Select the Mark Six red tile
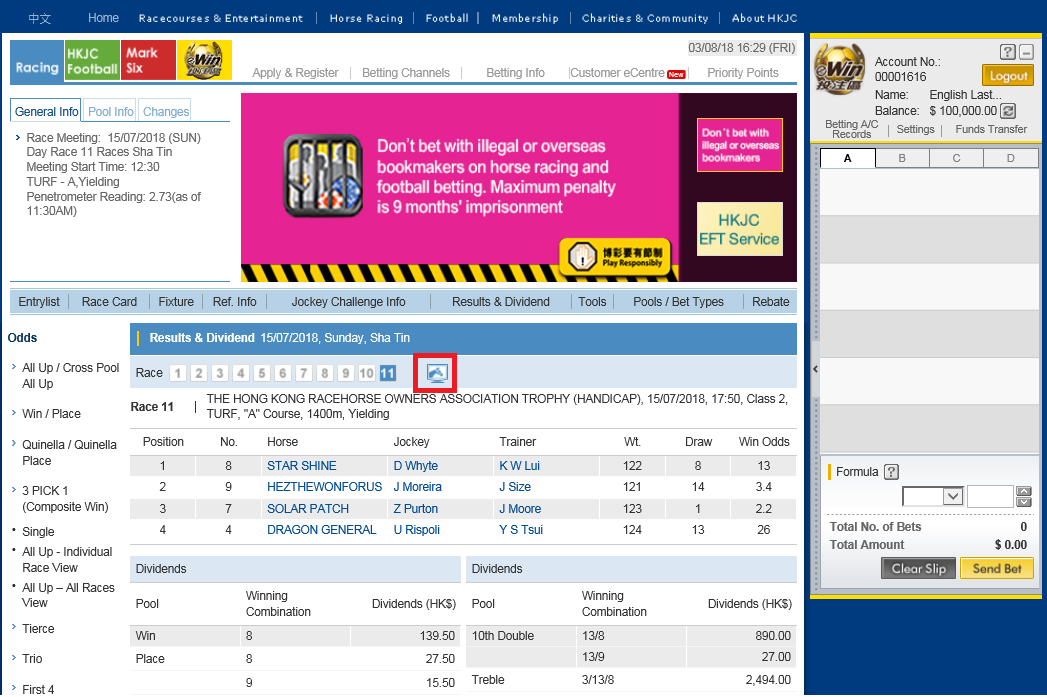The image size is (1047, 697). coord(148,60)
